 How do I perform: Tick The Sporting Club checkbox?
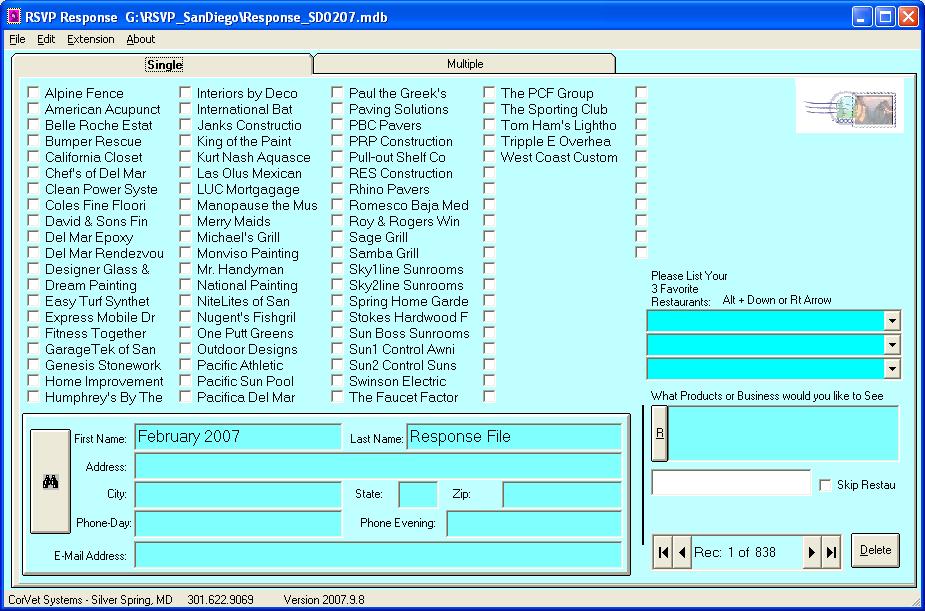click(490, 110)
